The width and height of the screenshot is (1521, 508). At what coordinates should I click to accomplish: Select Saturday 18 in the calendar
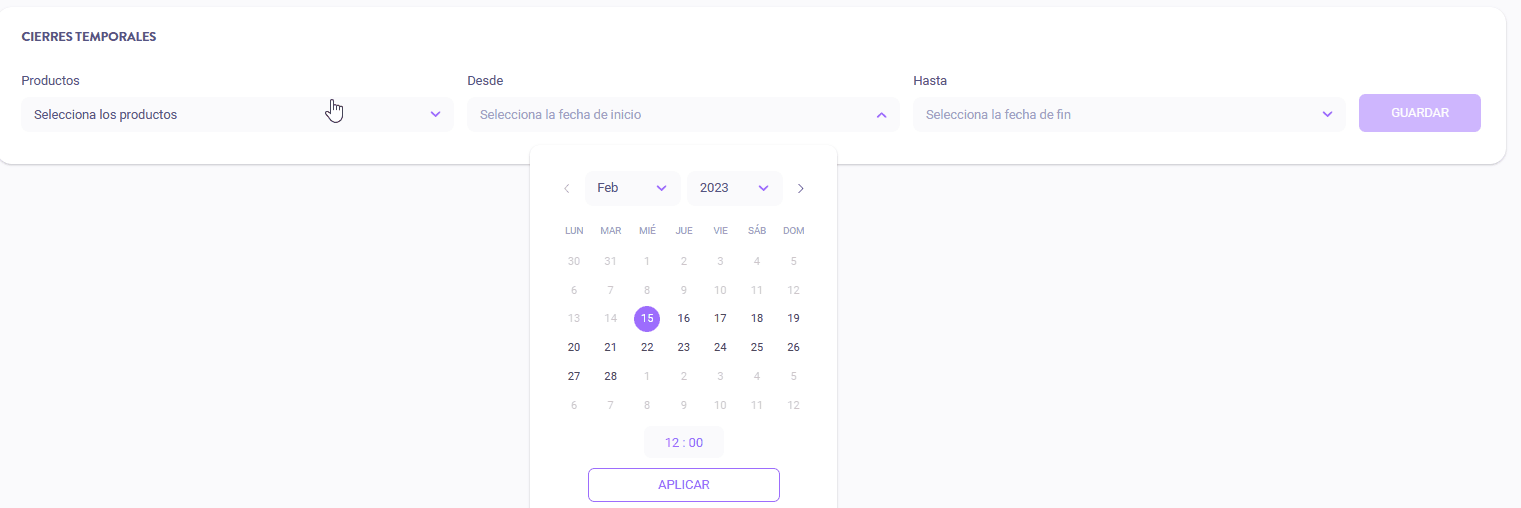tap(757, 319)
